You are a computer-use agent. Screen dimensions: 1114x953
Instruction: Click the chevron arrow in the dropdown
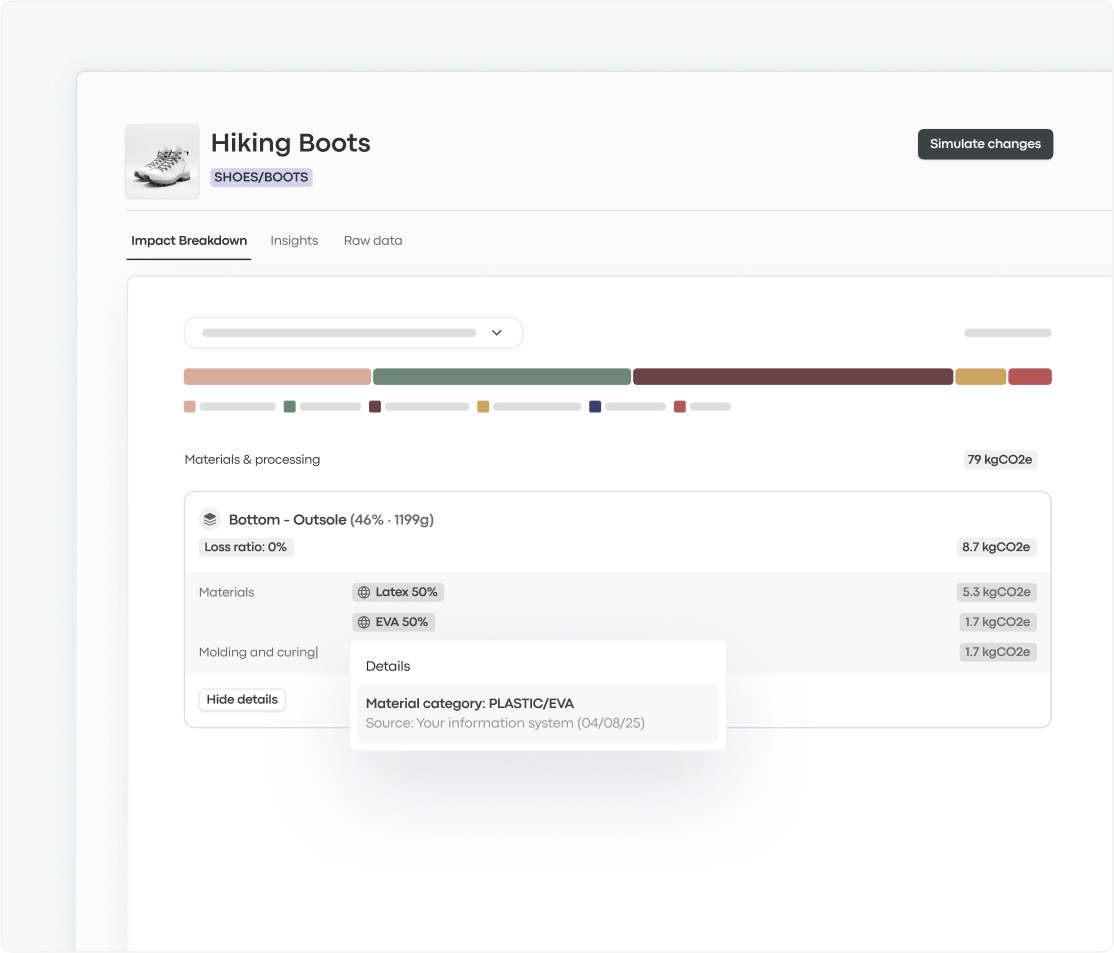[x=496, y=333]
